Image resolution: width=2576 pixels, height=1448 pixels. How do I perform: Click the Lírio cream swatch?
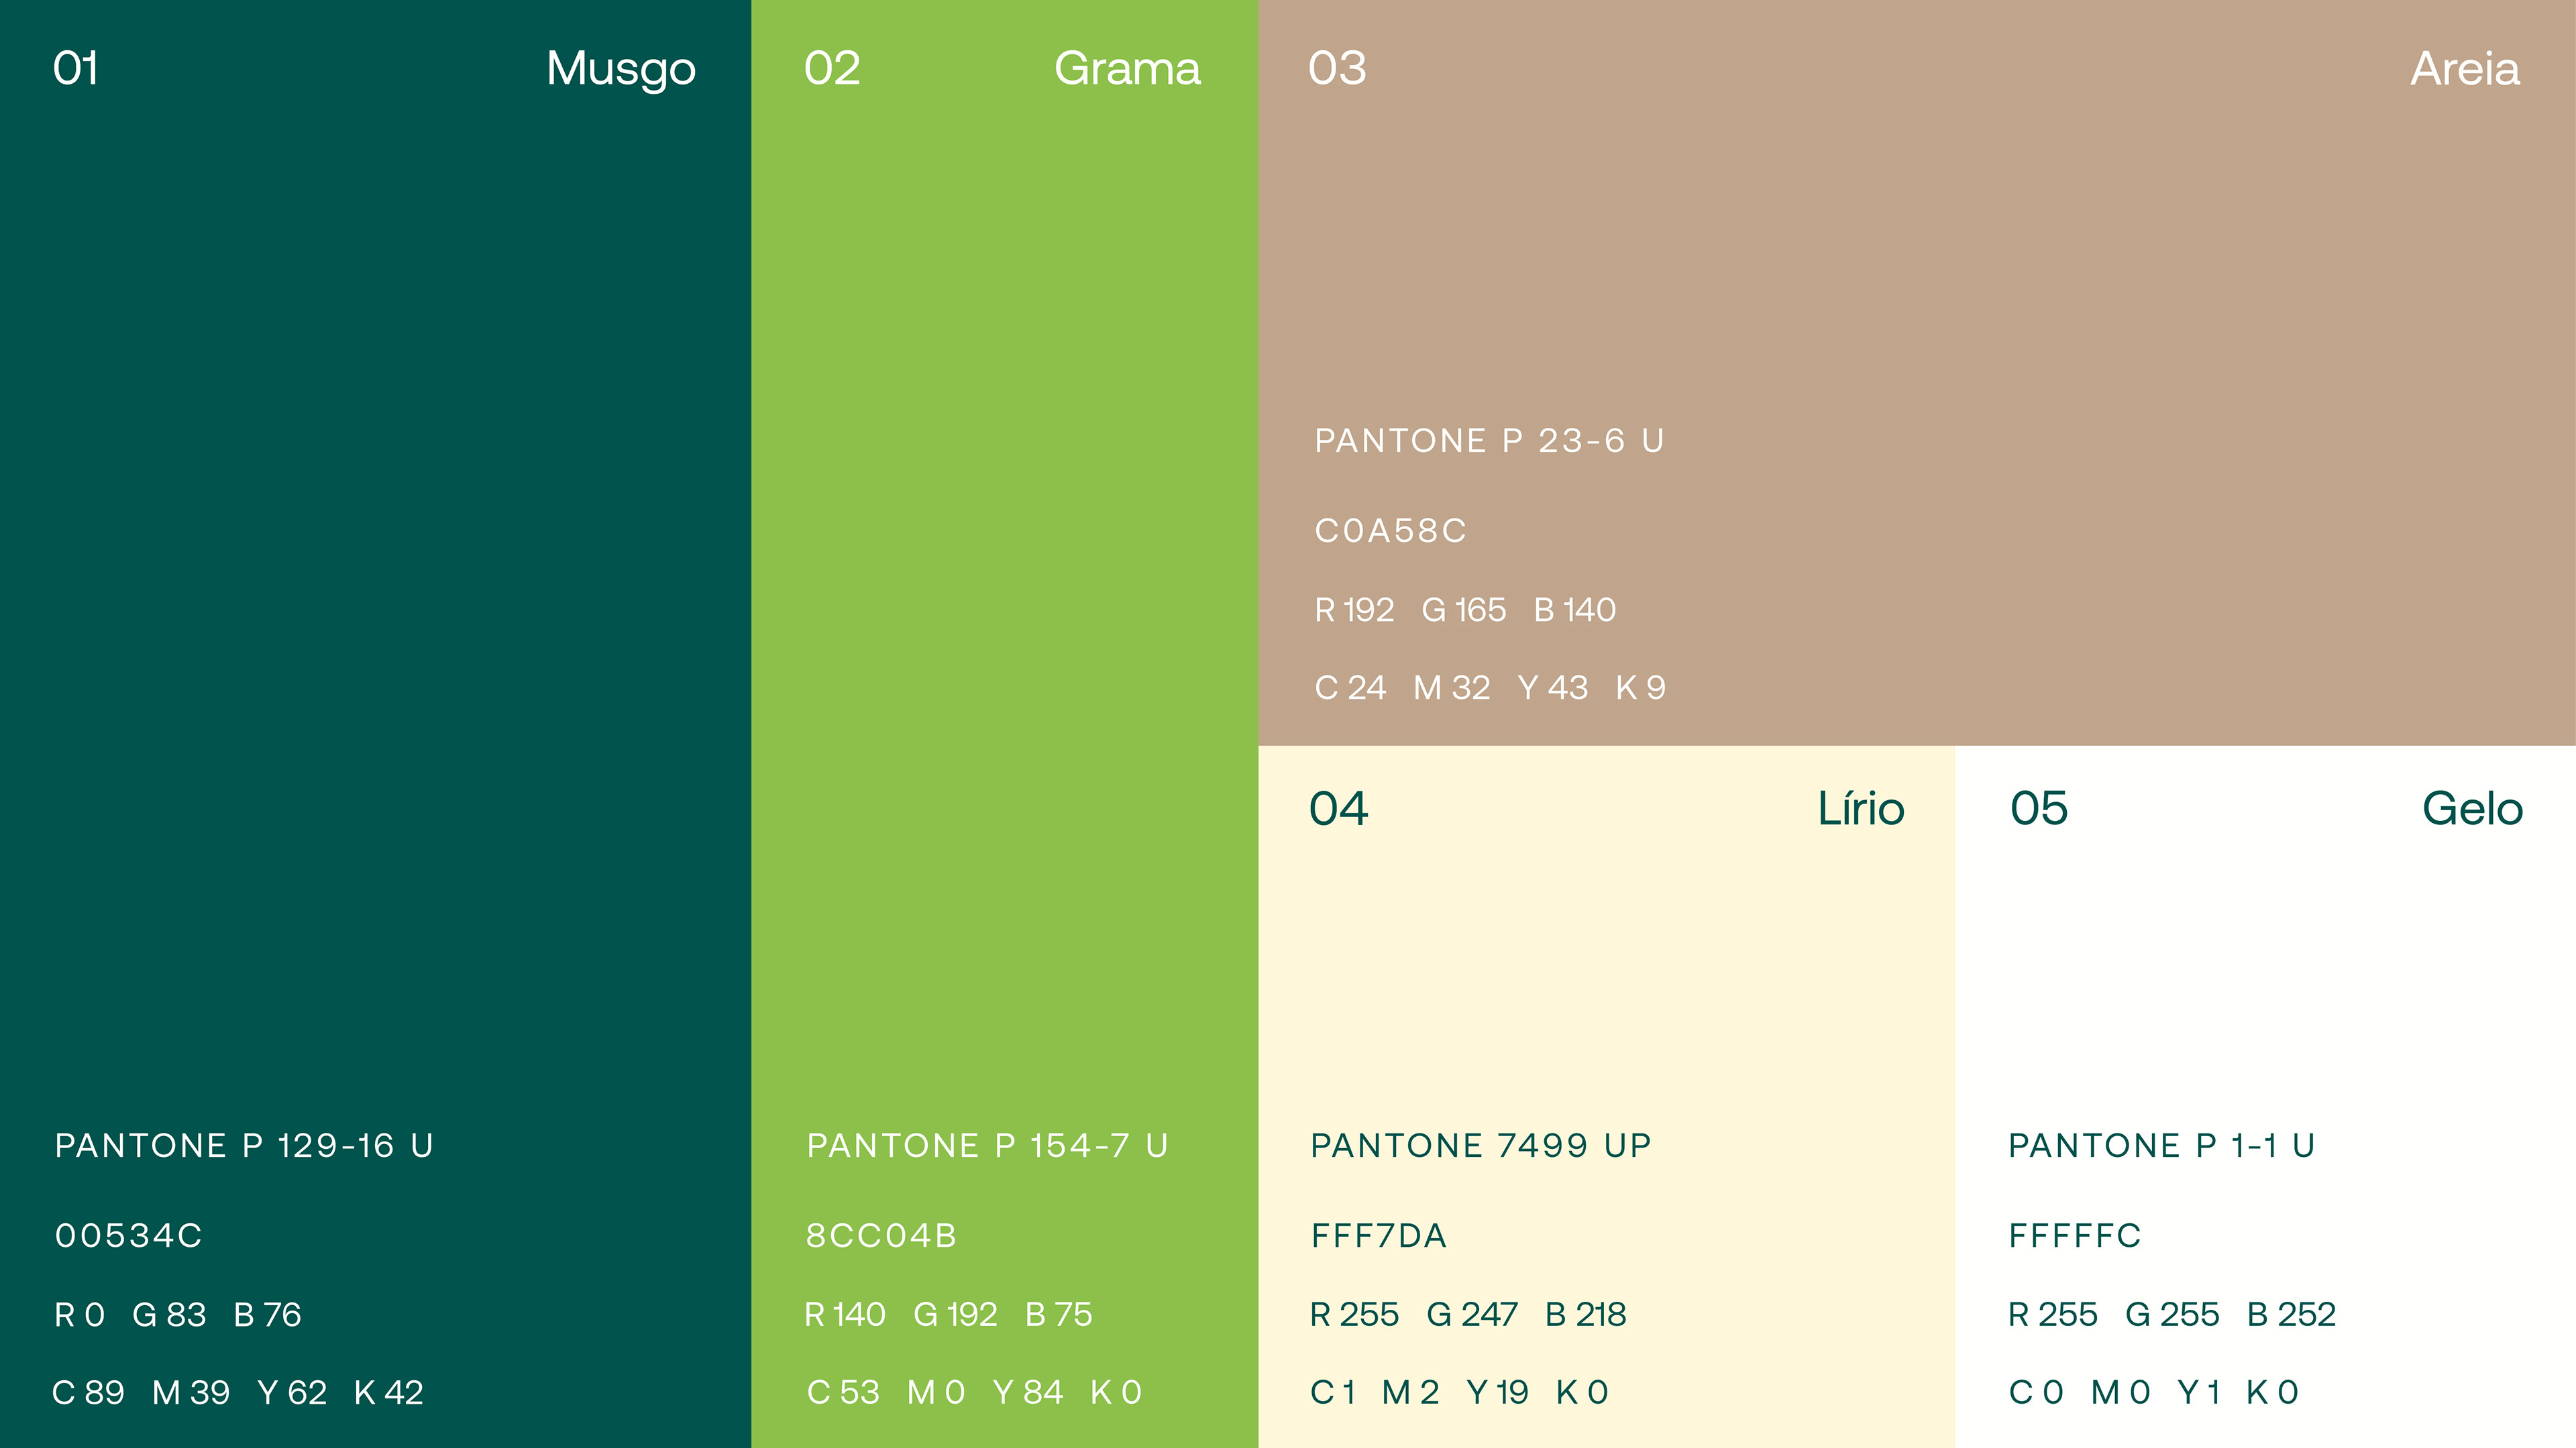(1607, 1097)
